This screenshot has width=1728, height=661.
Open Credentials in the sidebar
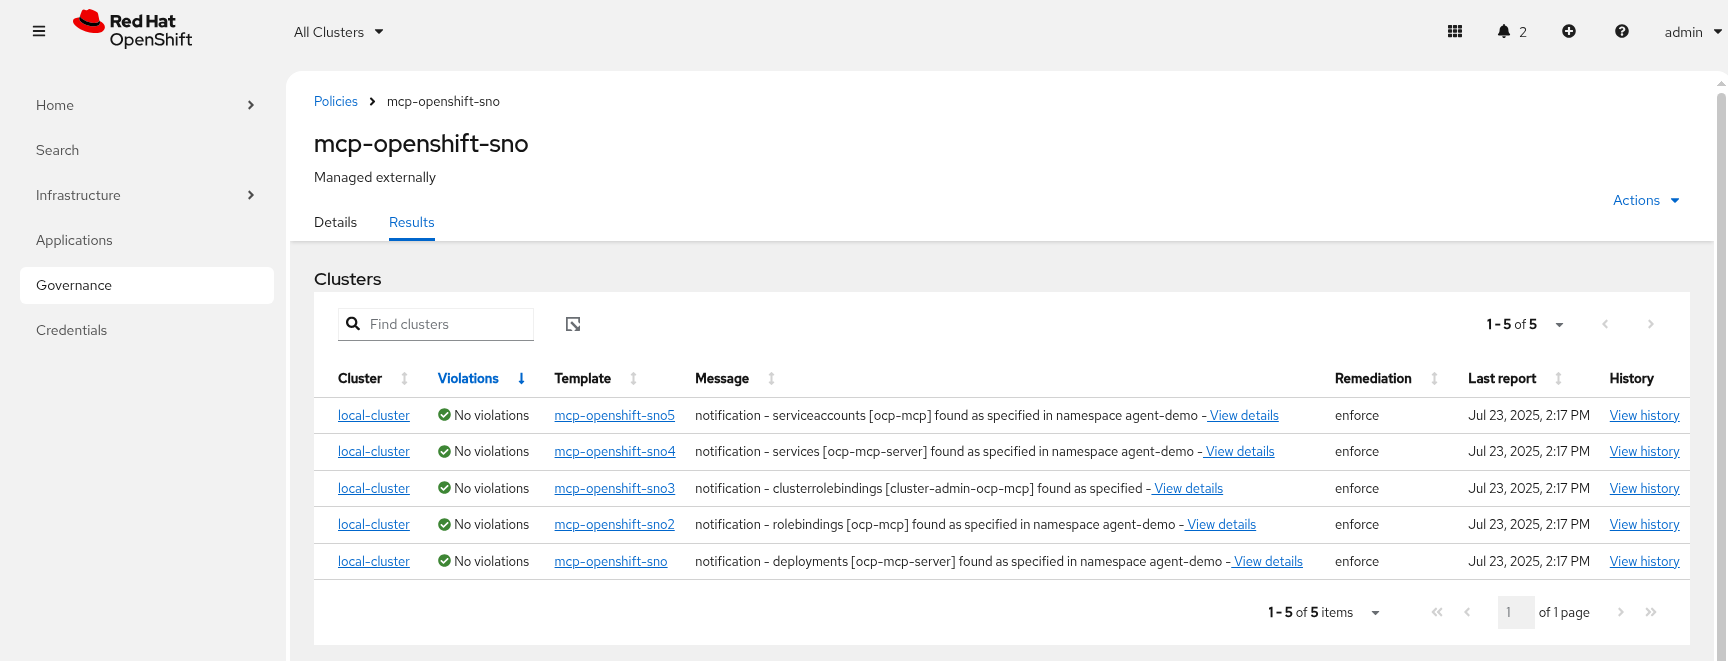[x=146, y=330]
